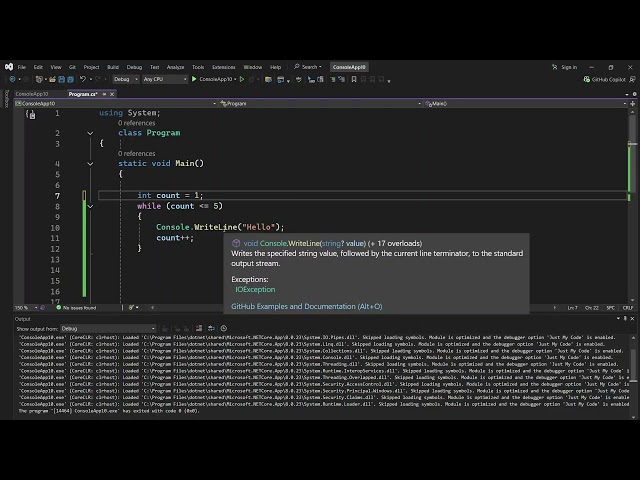
Task: Close the Program.cs tab
Action: 112,94
